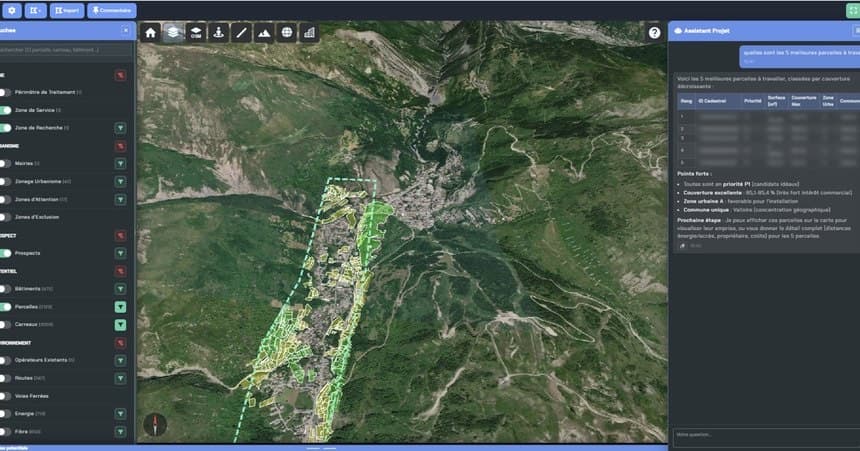Viewport: 860px width, 451px height.
Task: Open the help question mark icon
Action: click(654, 33)
